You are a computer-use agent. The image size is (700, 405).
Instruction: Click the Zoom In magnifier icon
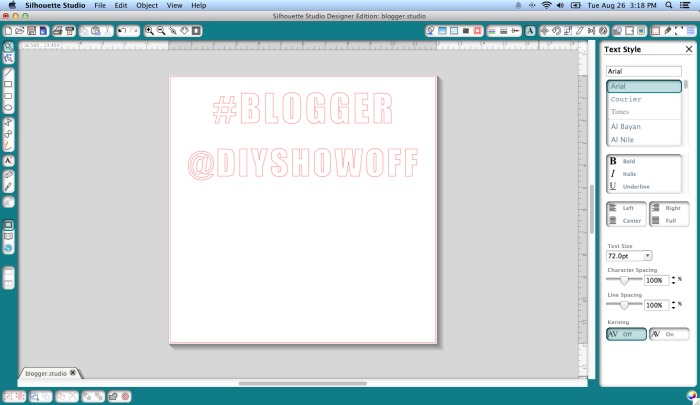[x=149, y=32]
